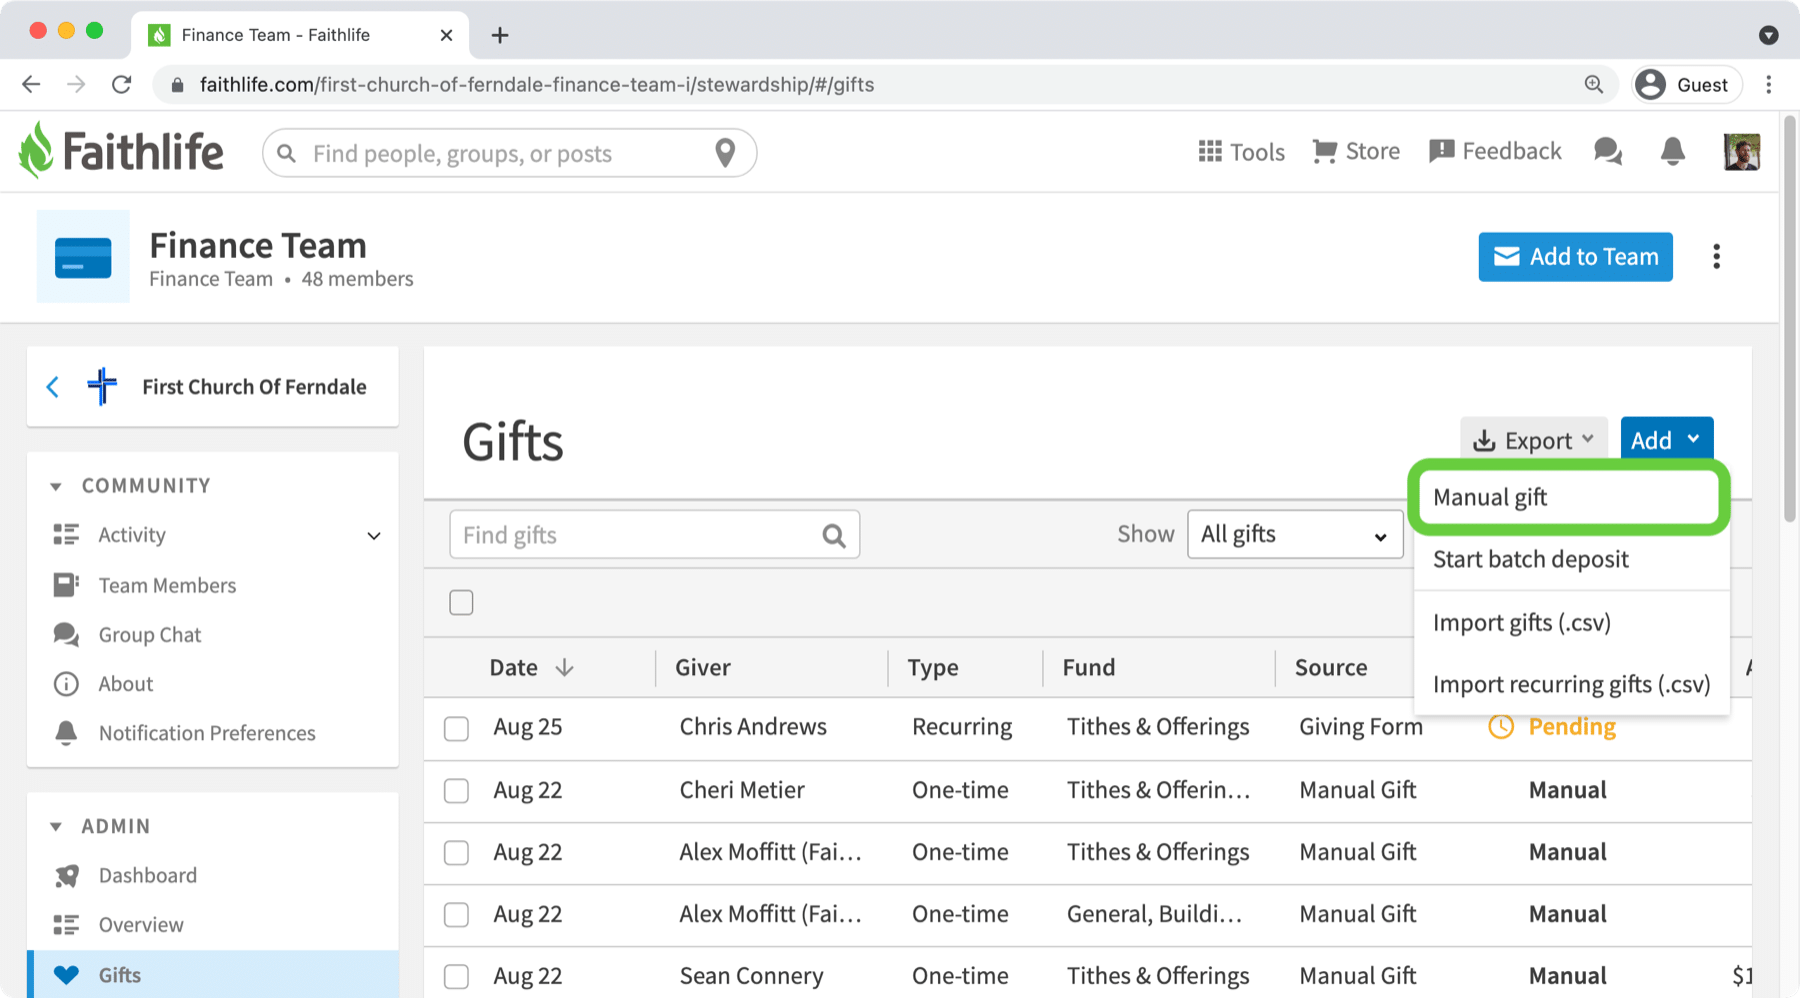
Task: Click the Add to Team button
Action: pyautogui.click(x=1576, y=257)
